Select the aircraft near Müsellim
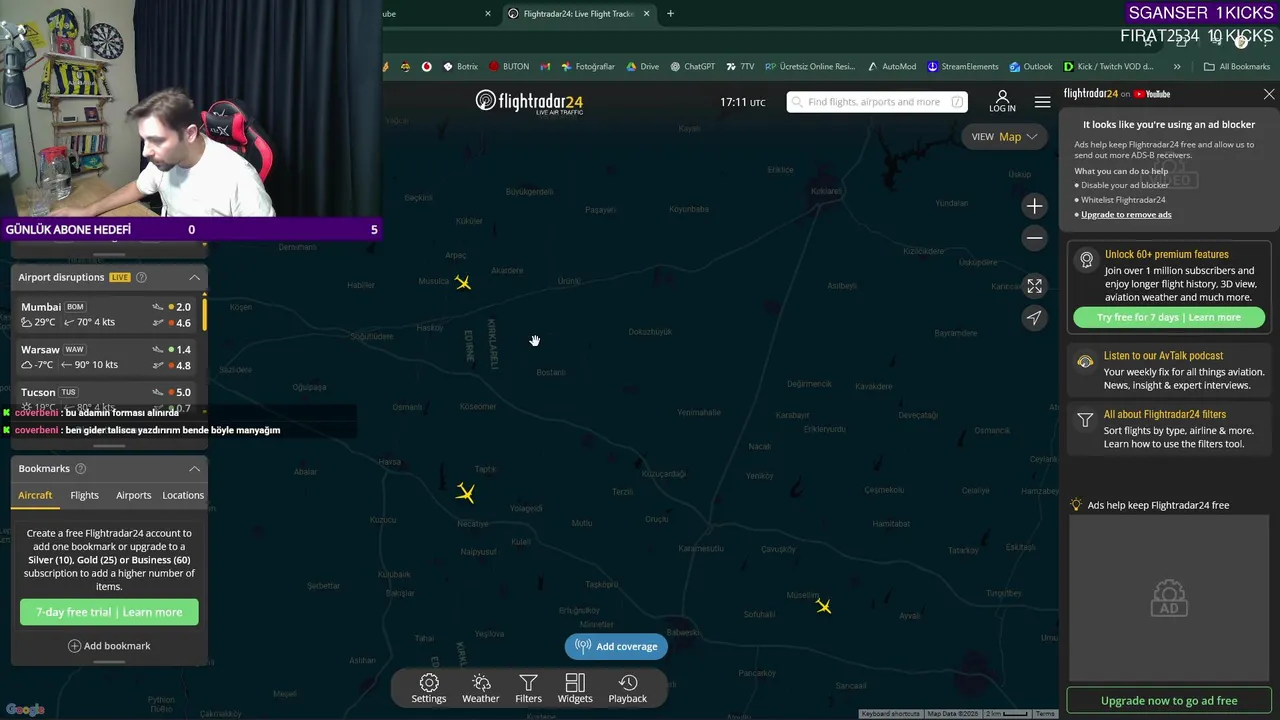Screen dimensions: 1280x720 (823, 606)
